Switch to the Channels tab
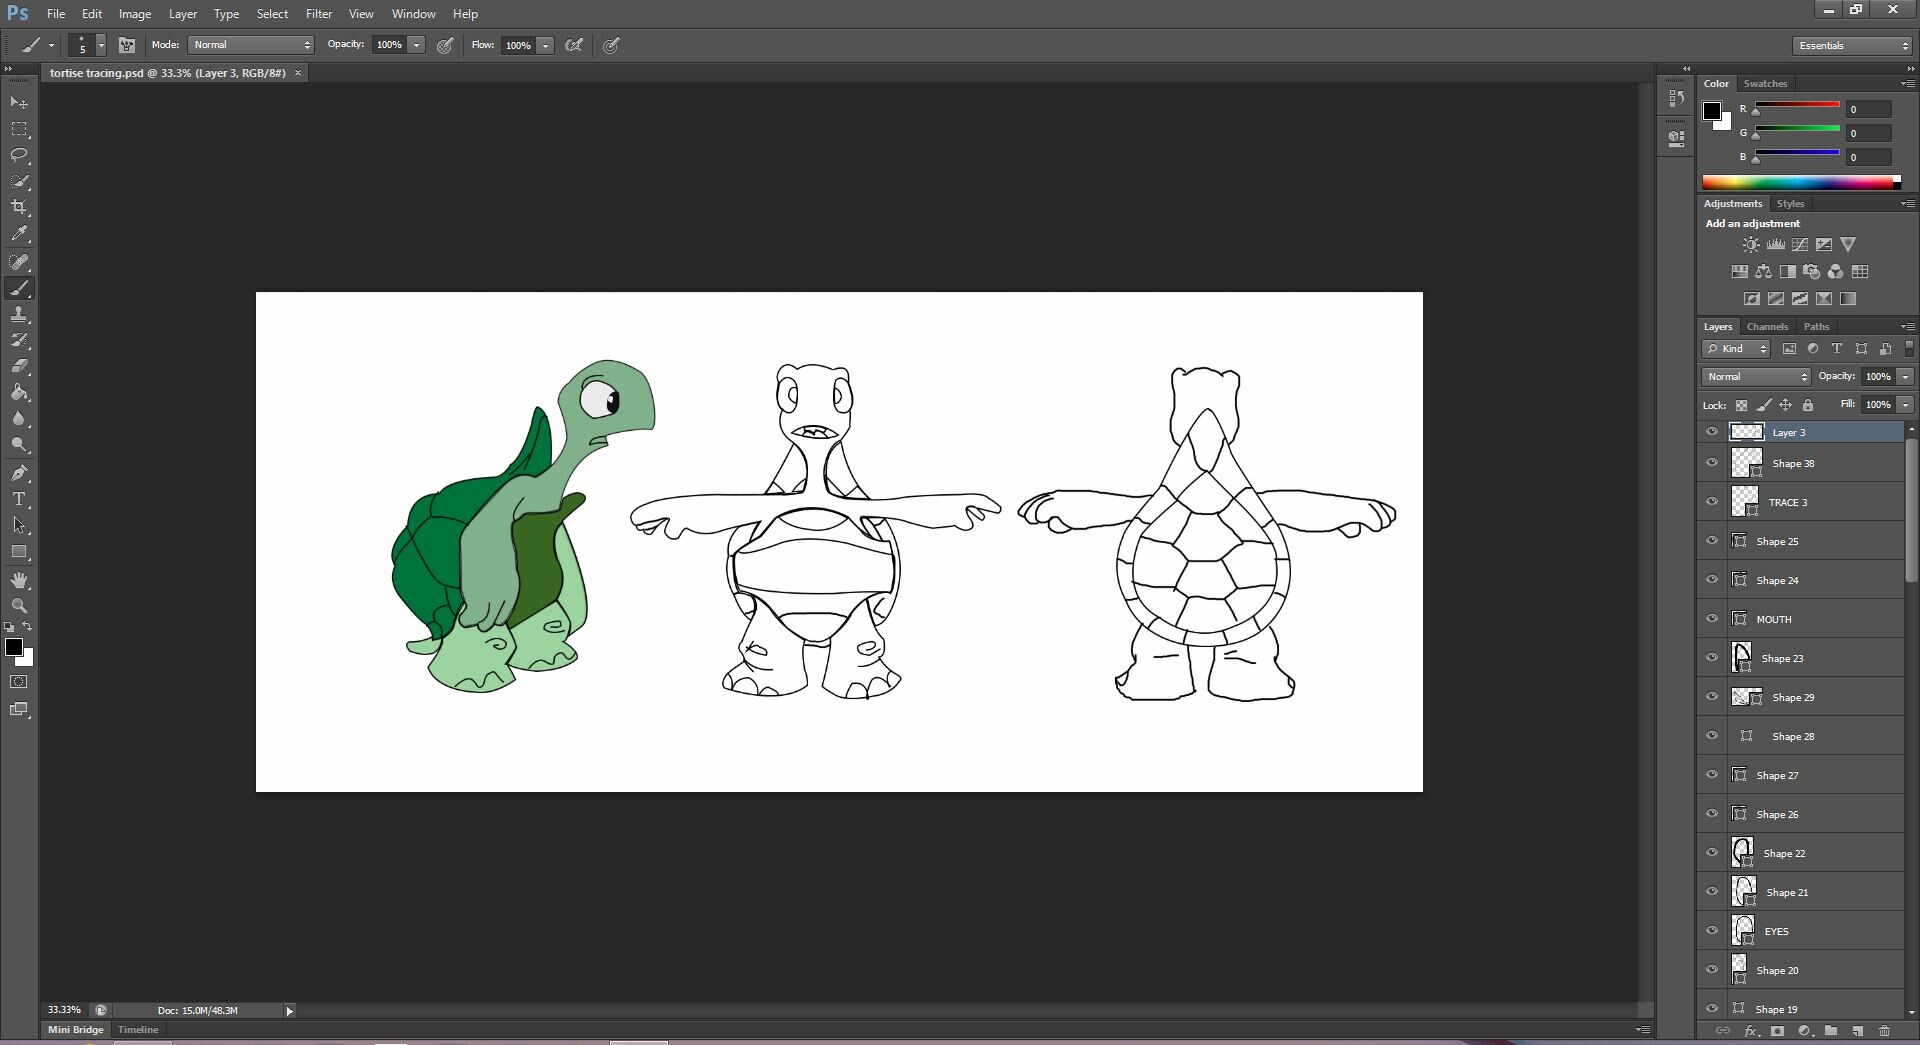The height and width of the screenshot is (1045, 1920). (x=1767, y=326)
